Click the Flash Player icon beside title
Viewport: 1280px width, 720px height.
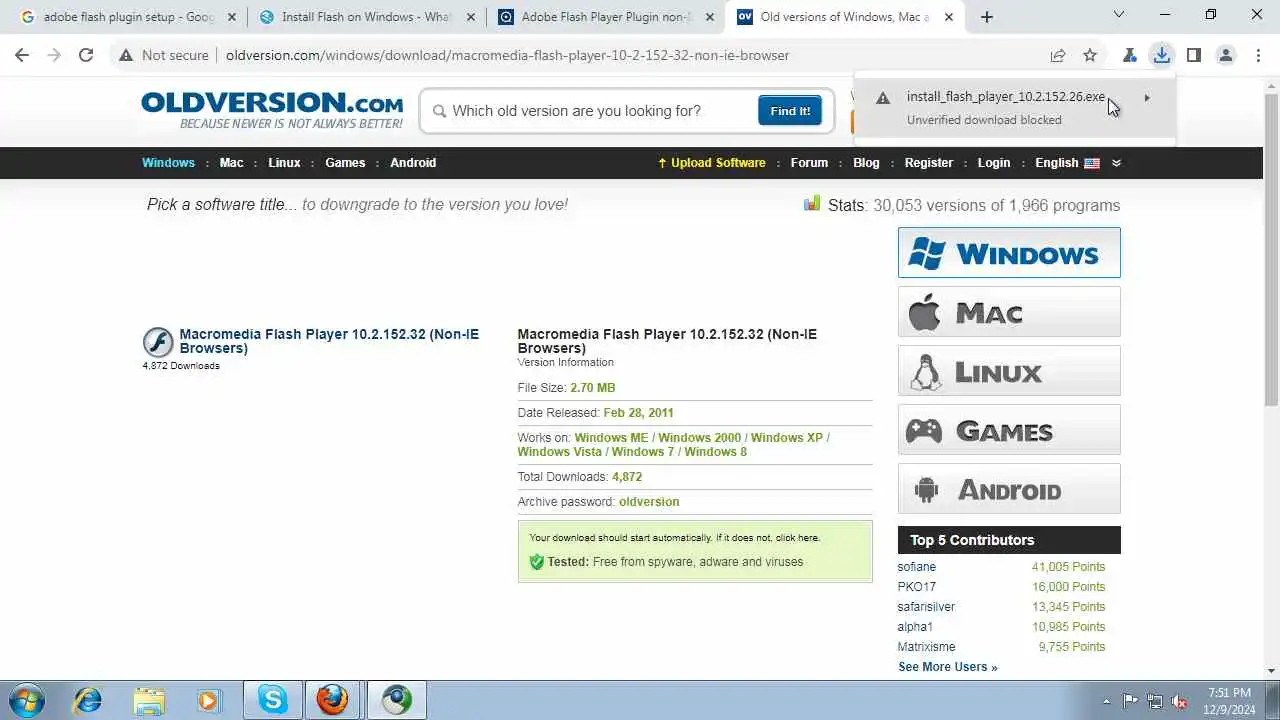coord(158,342)
